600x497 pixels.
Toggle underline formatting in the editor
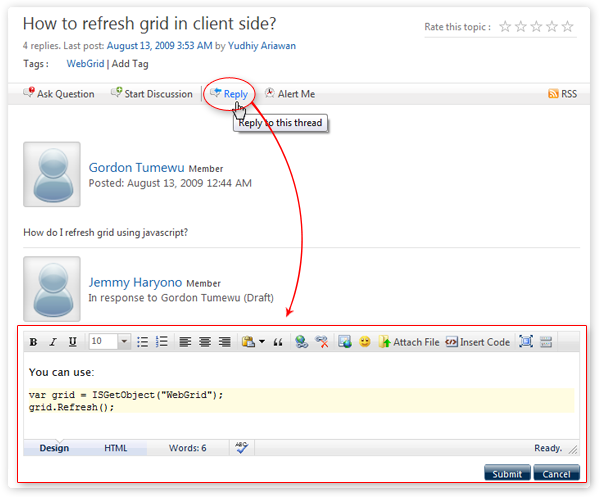pyautogui.click(x=72, y=342)
